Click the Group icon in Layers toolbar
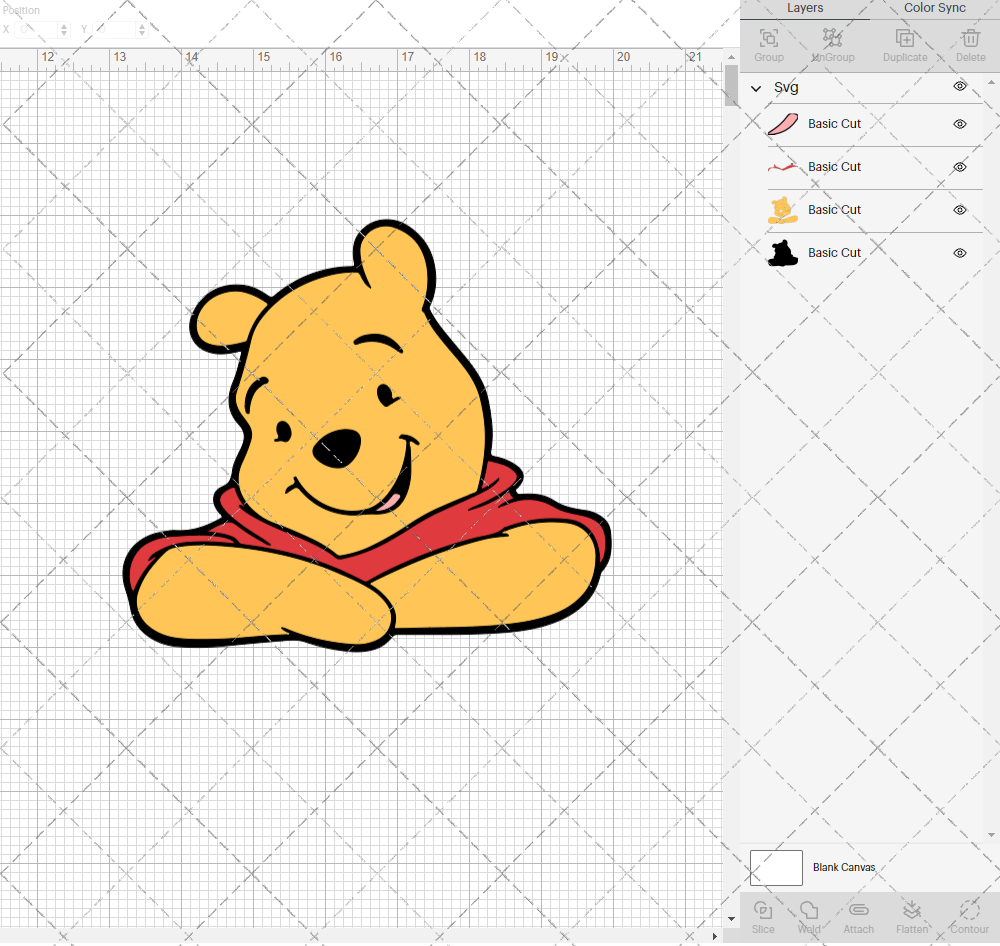1000x946 pixels. coord(768,38)
